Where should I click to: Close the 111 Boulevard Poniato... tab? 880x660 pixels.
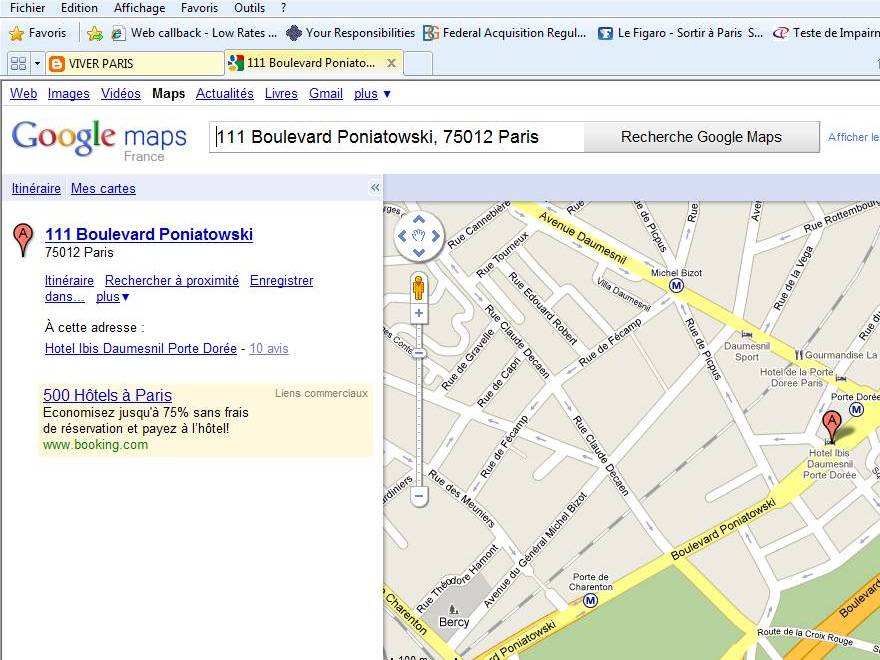coord(391,63)
